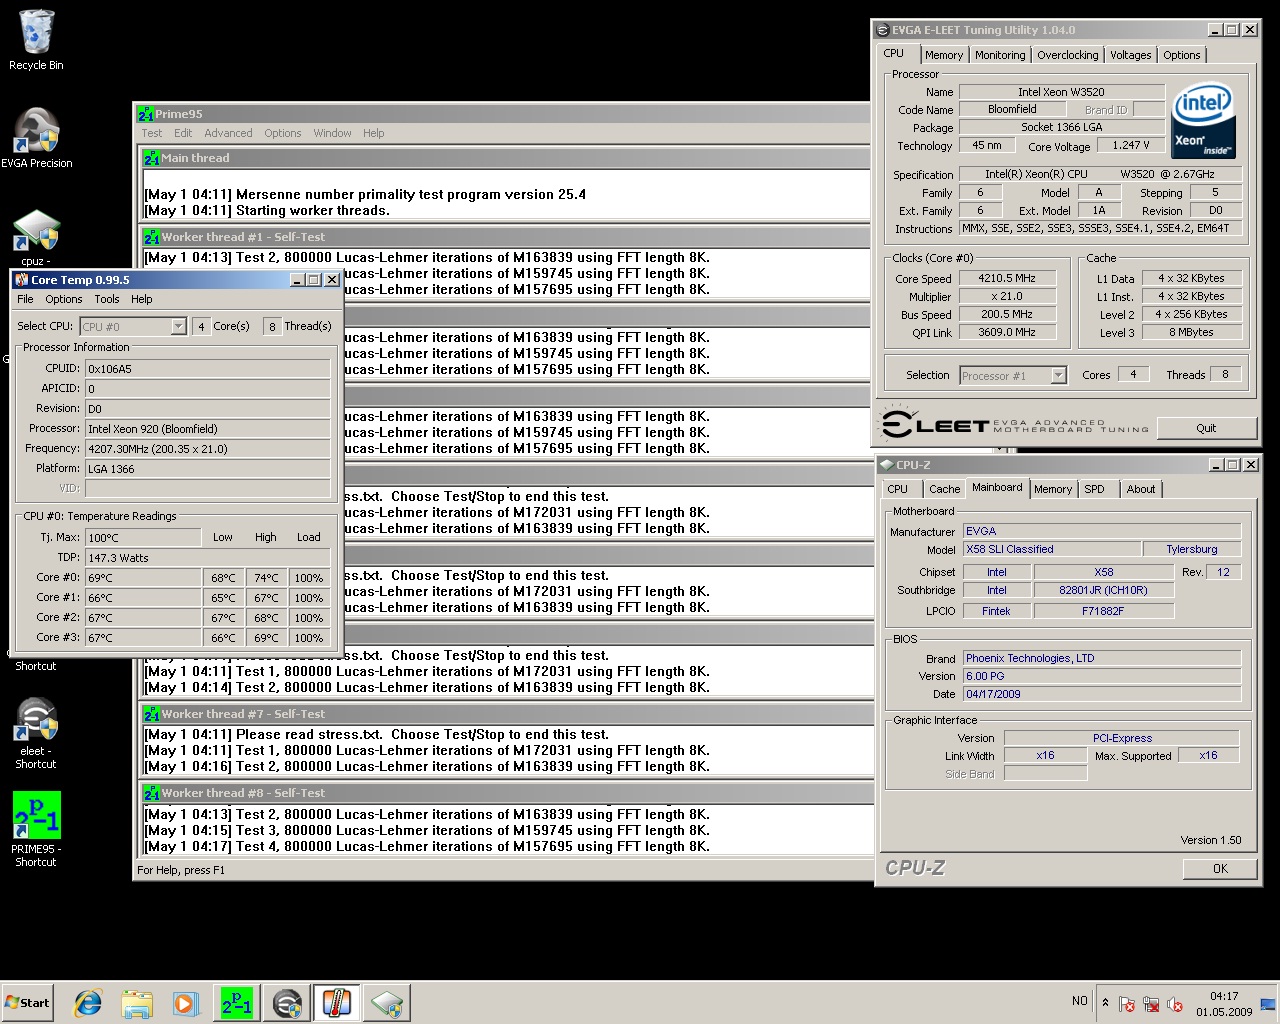Open Core Temp Options menu

[64, 299]
